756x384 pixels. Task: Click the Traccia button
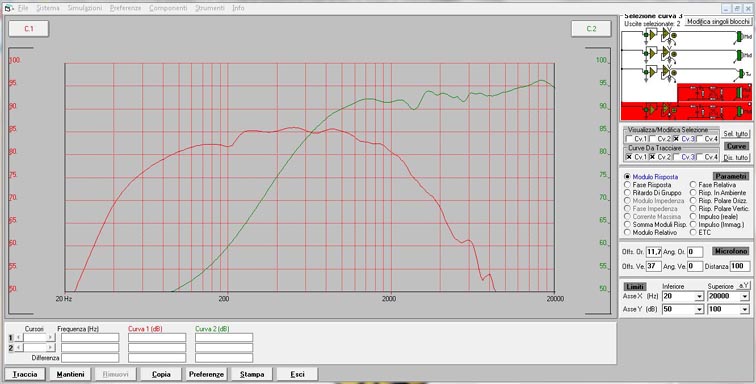pos(25,374)
